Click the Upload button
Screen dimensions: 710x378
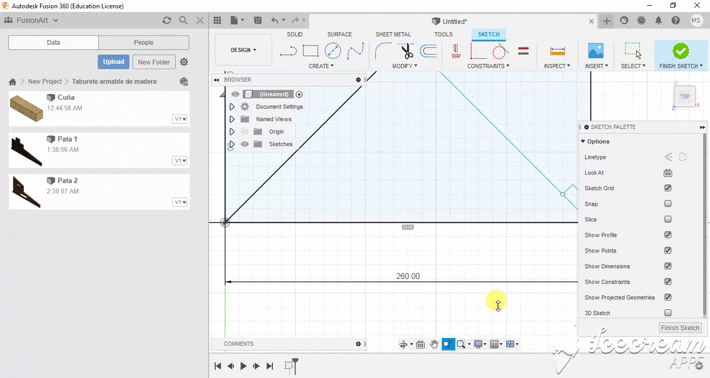(x=113, y=62)
